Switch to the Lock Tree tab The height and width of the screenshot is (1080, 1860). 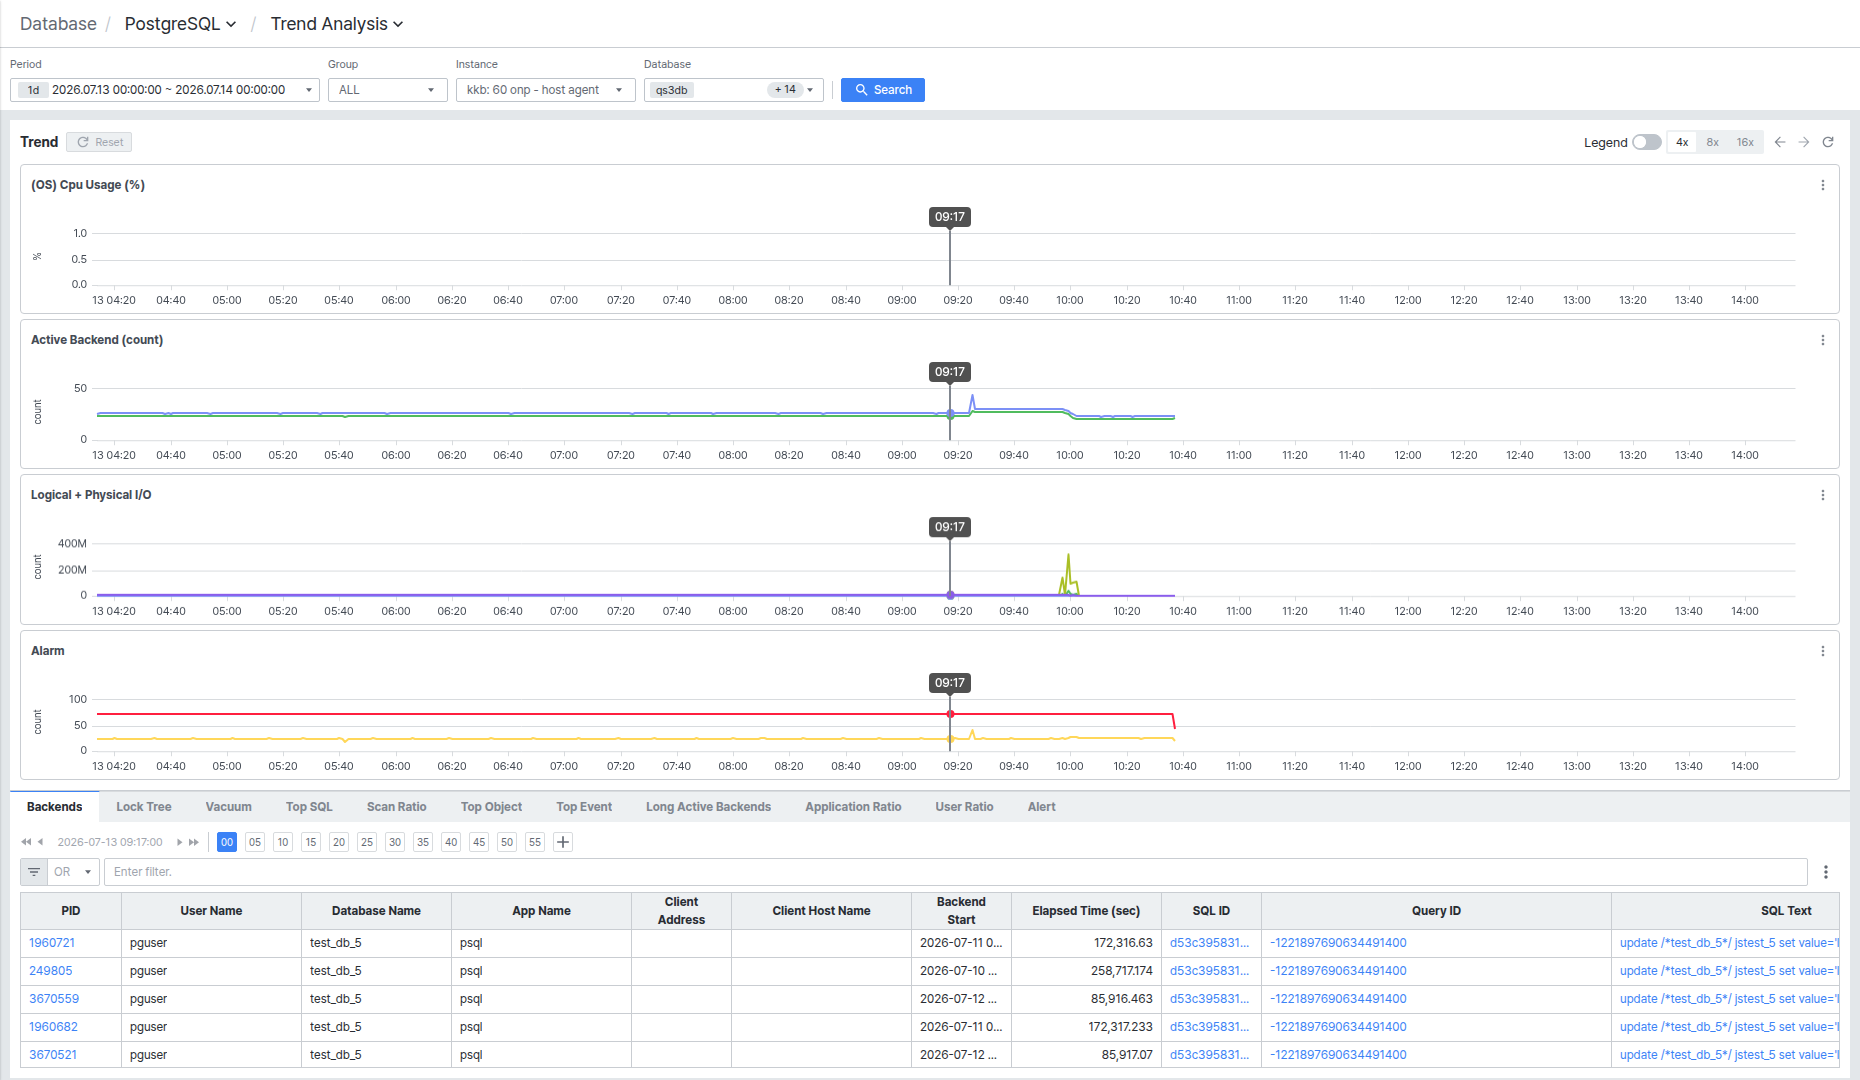[144, 807]
